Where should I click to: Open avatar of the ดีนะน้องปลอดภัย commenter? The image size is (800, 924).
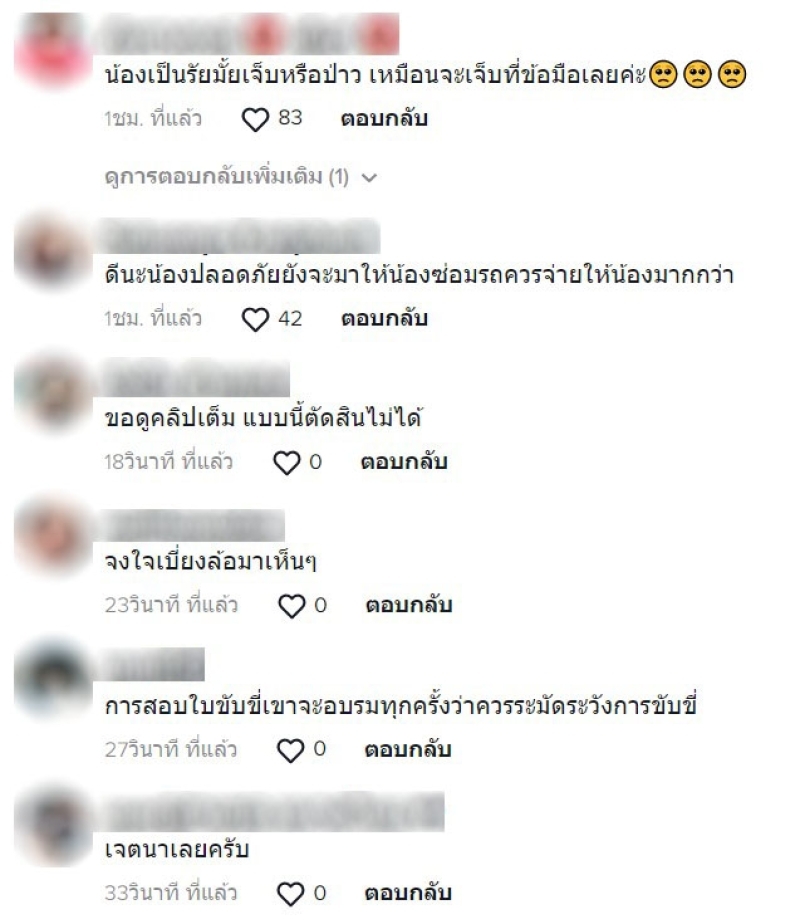coord(53,252)
